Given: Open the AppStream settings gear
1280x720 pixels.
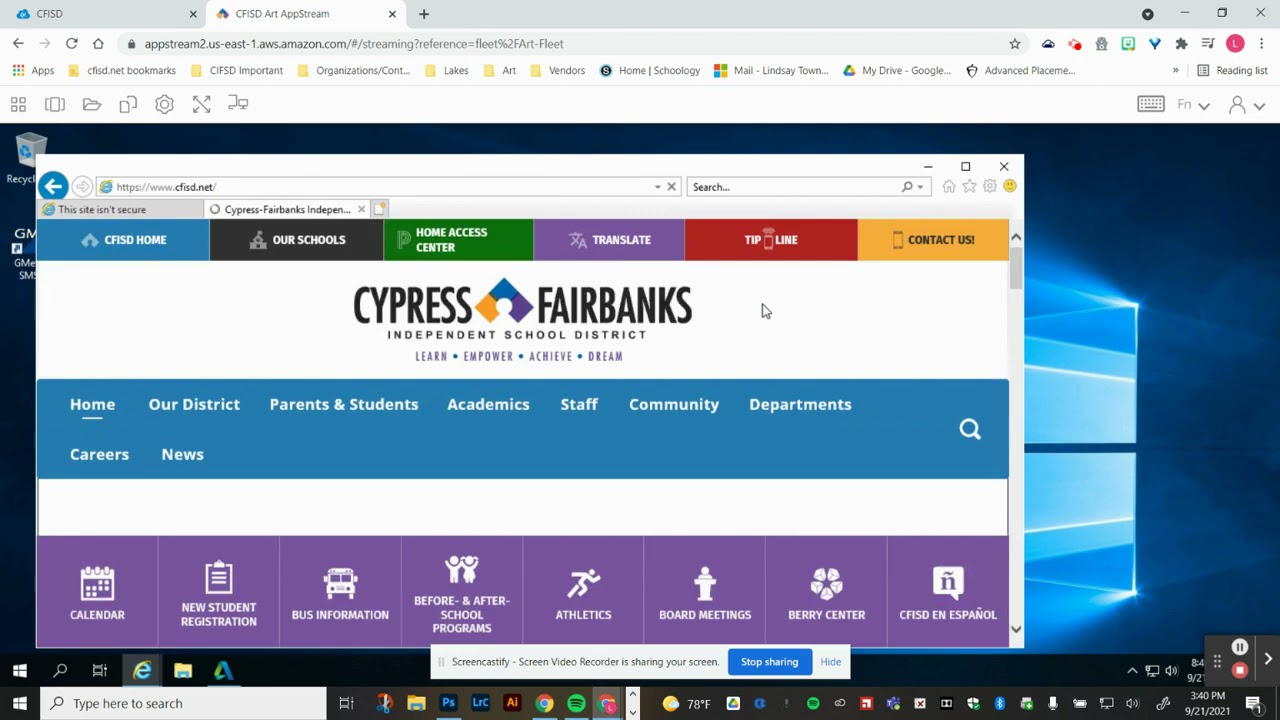Looking at the screenshot, I should [165, 104].
